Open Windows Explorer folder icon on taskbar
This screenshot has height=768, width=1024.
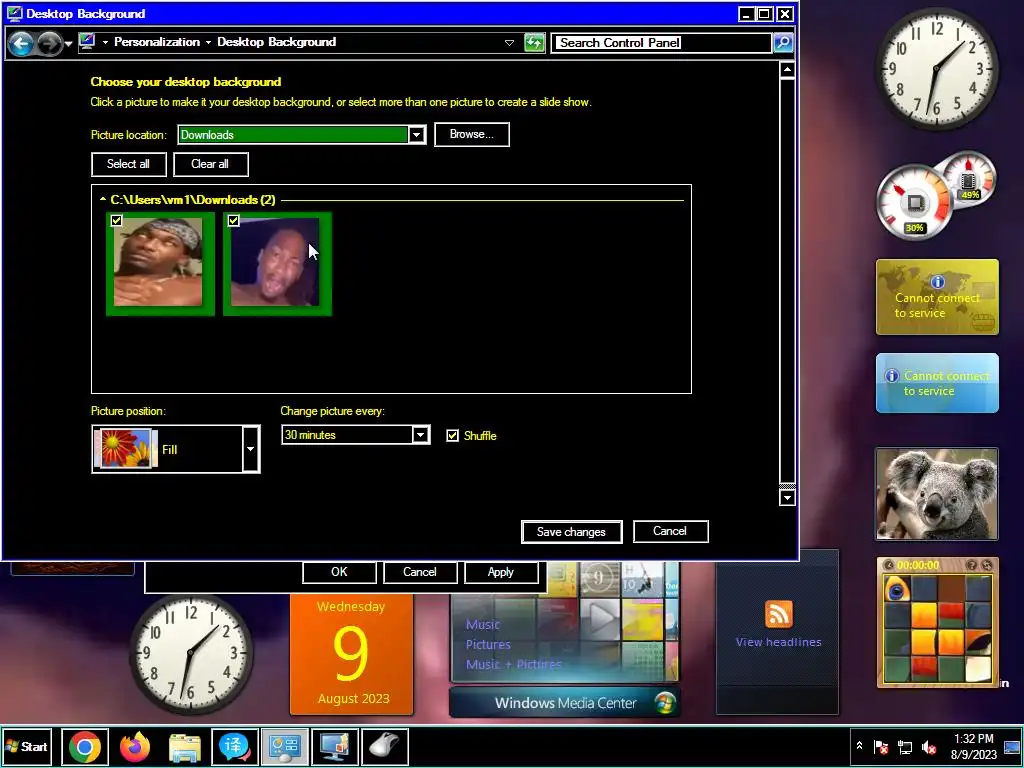click(185, 746)
